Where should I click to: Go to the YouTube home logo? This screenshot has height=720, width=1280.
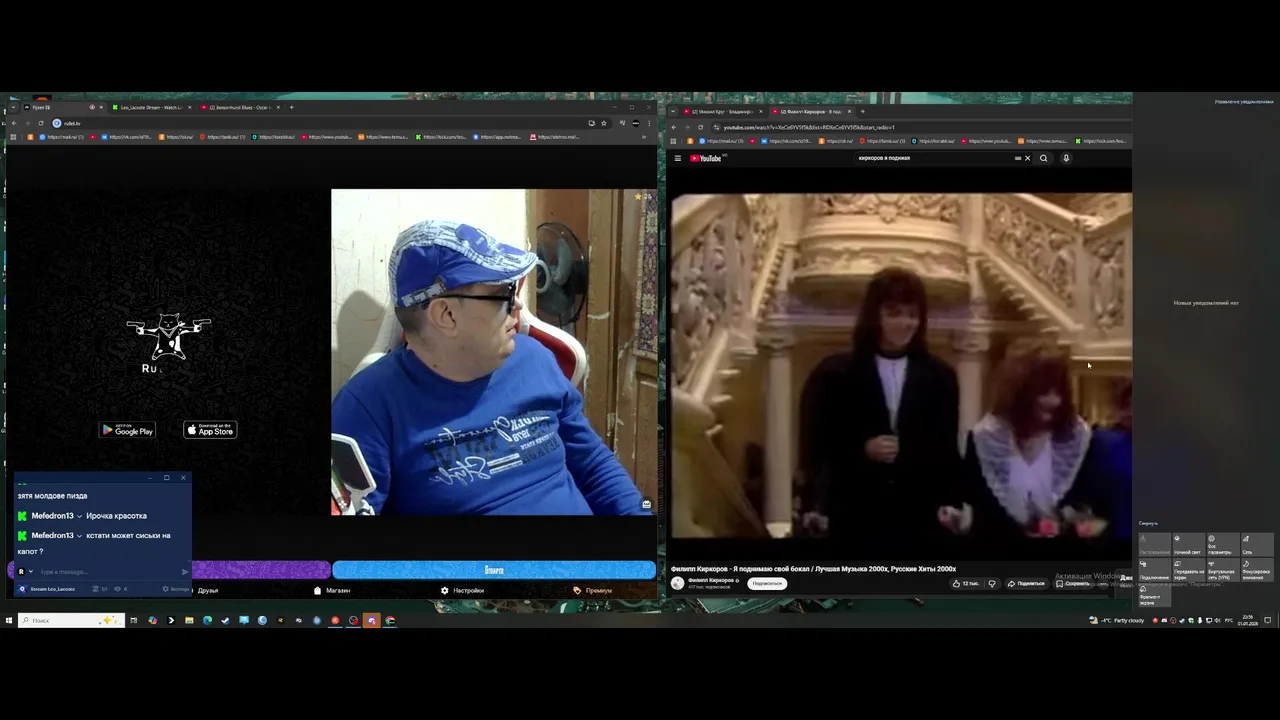(x=706, y=158)
